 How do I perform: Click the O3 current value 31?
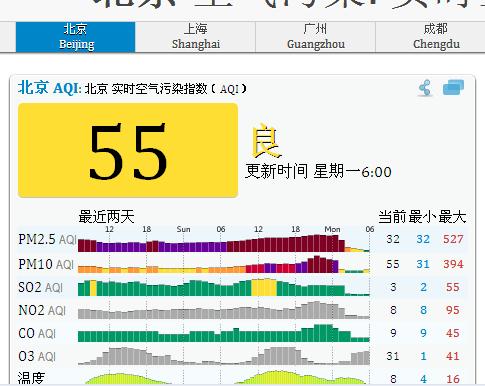coord(393,356)
